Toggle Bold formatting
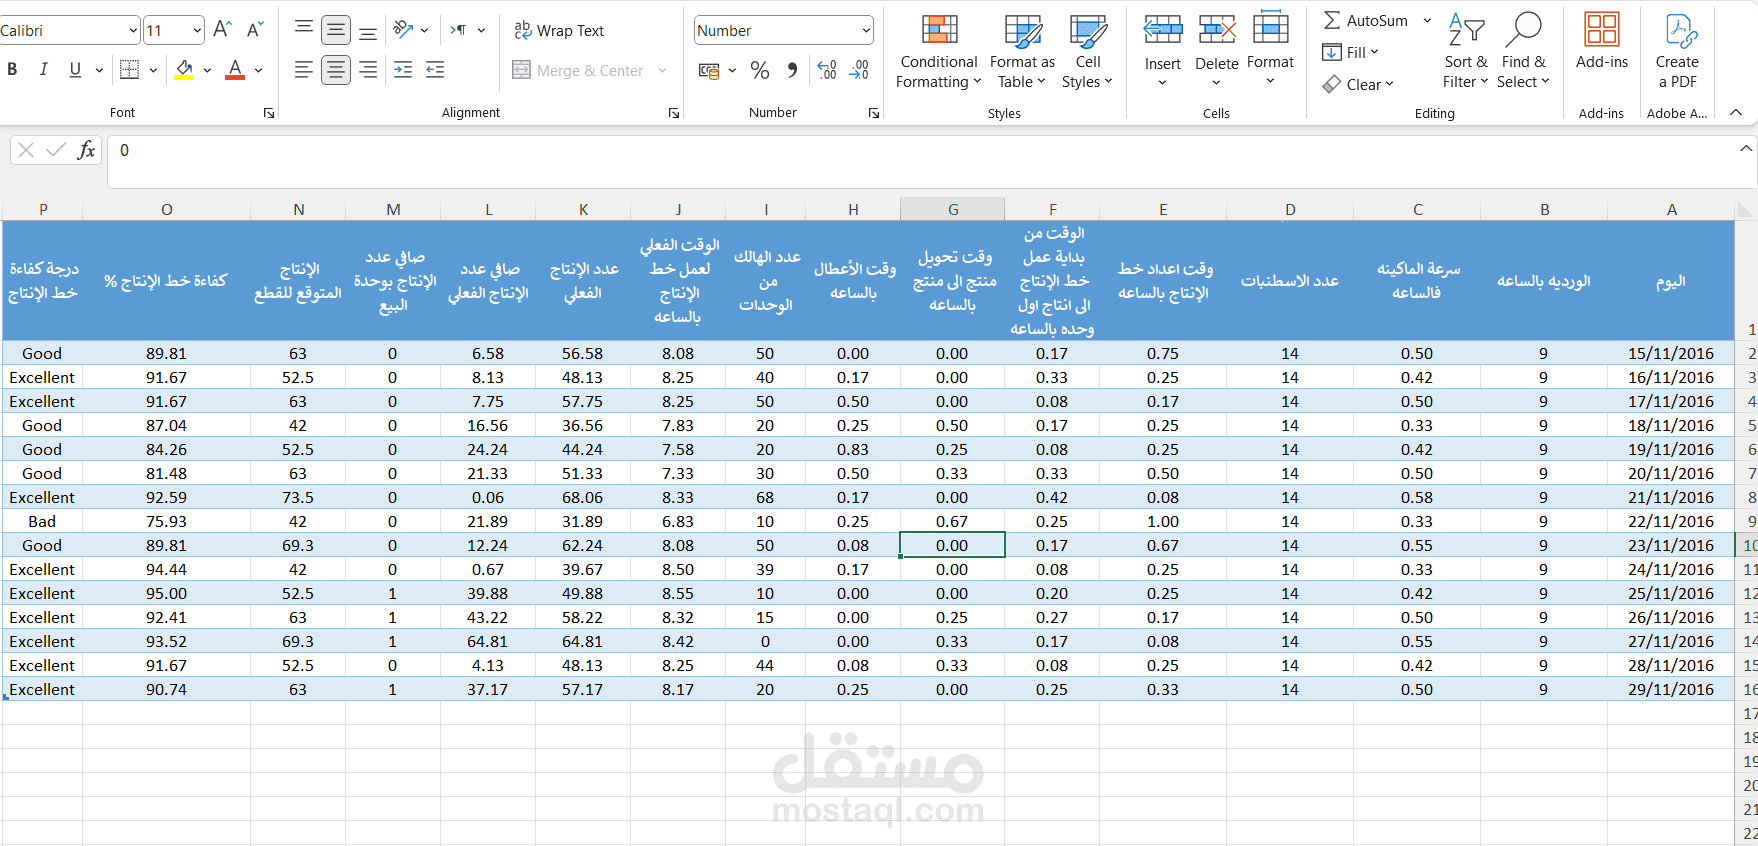1758x846 pixels. coord(12,69)
